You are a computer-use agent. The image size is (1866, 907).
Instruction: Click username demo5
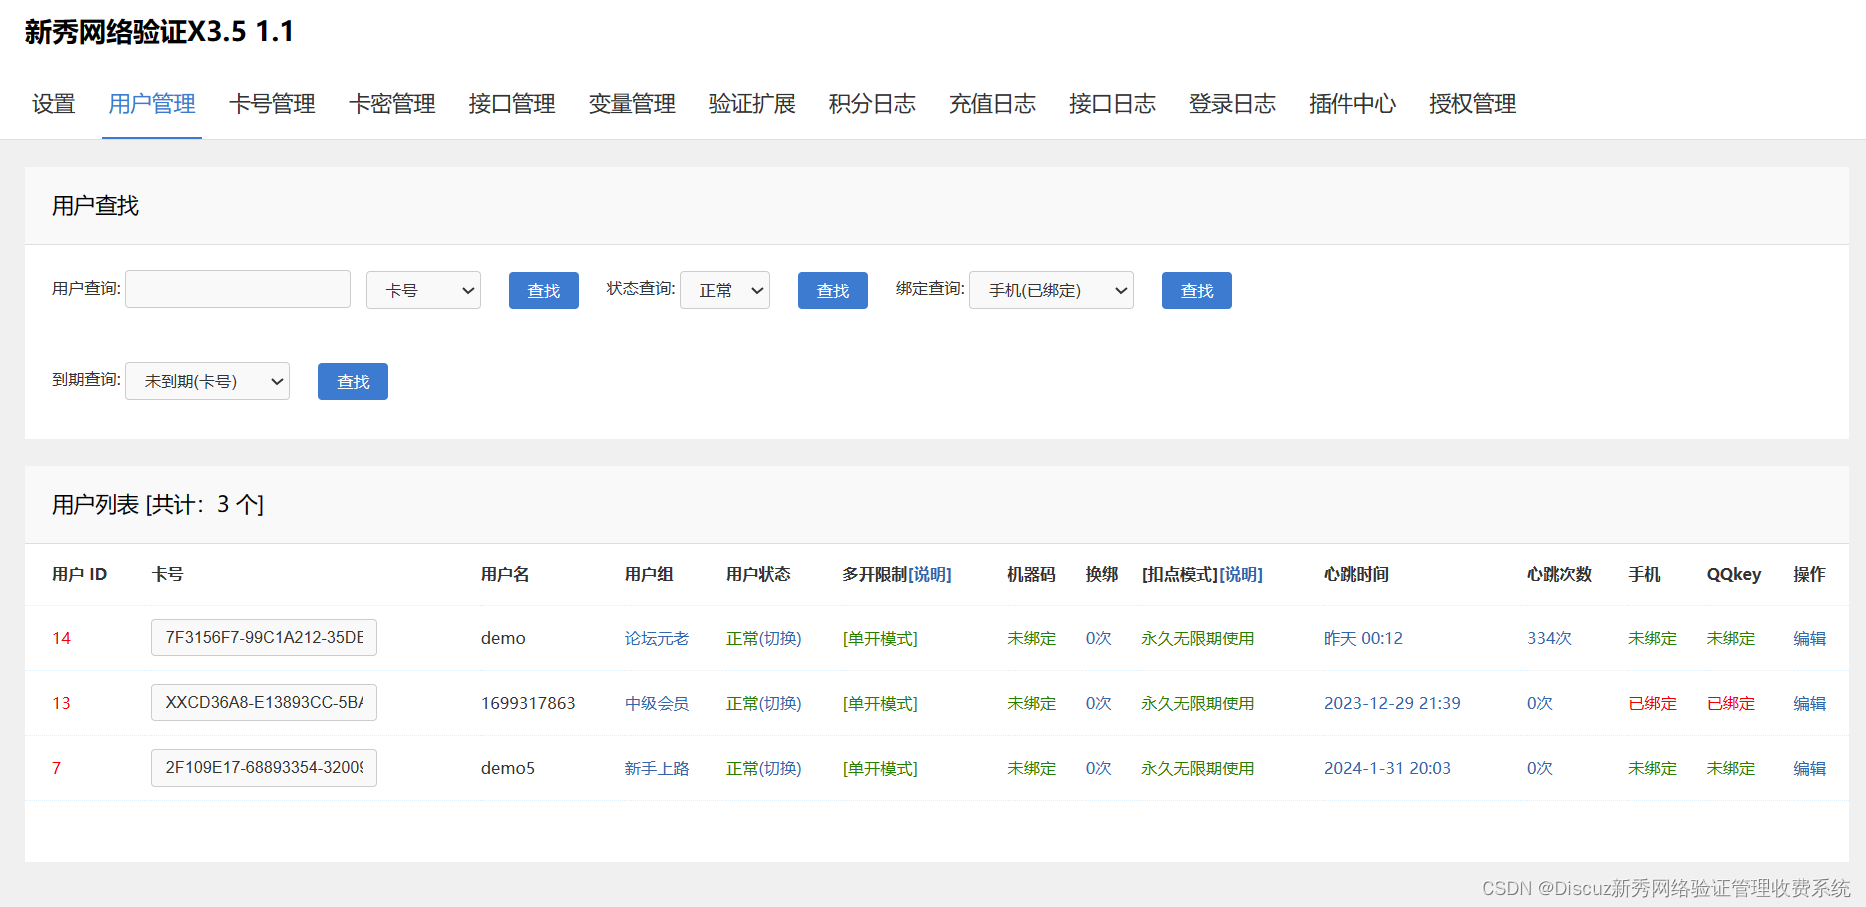point(508,768)
